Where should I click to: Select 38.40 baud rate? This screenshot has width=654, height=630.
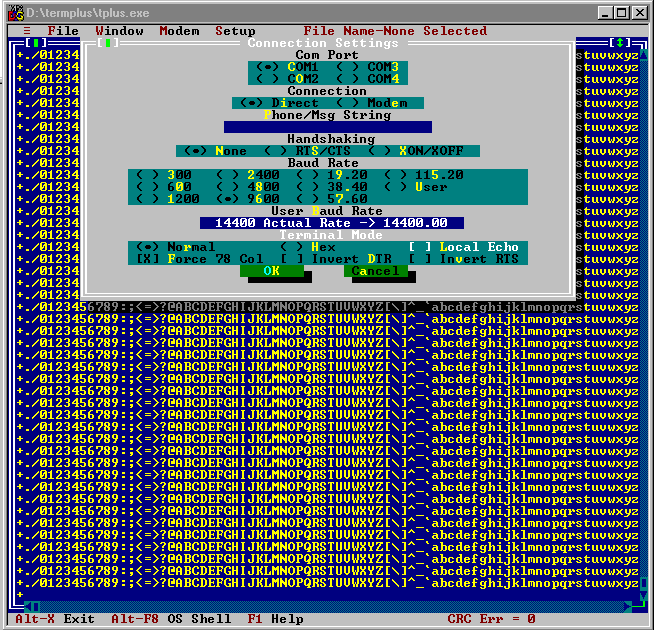(x=332, y=187)
